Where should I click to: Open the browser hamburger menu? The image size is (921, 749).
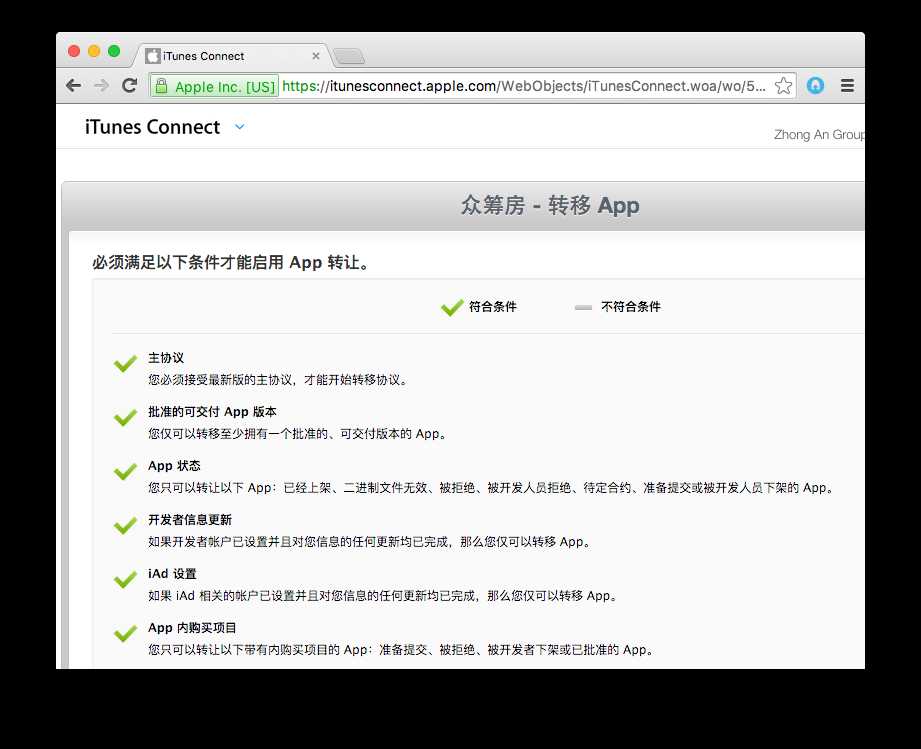click(x=847, y=86)
